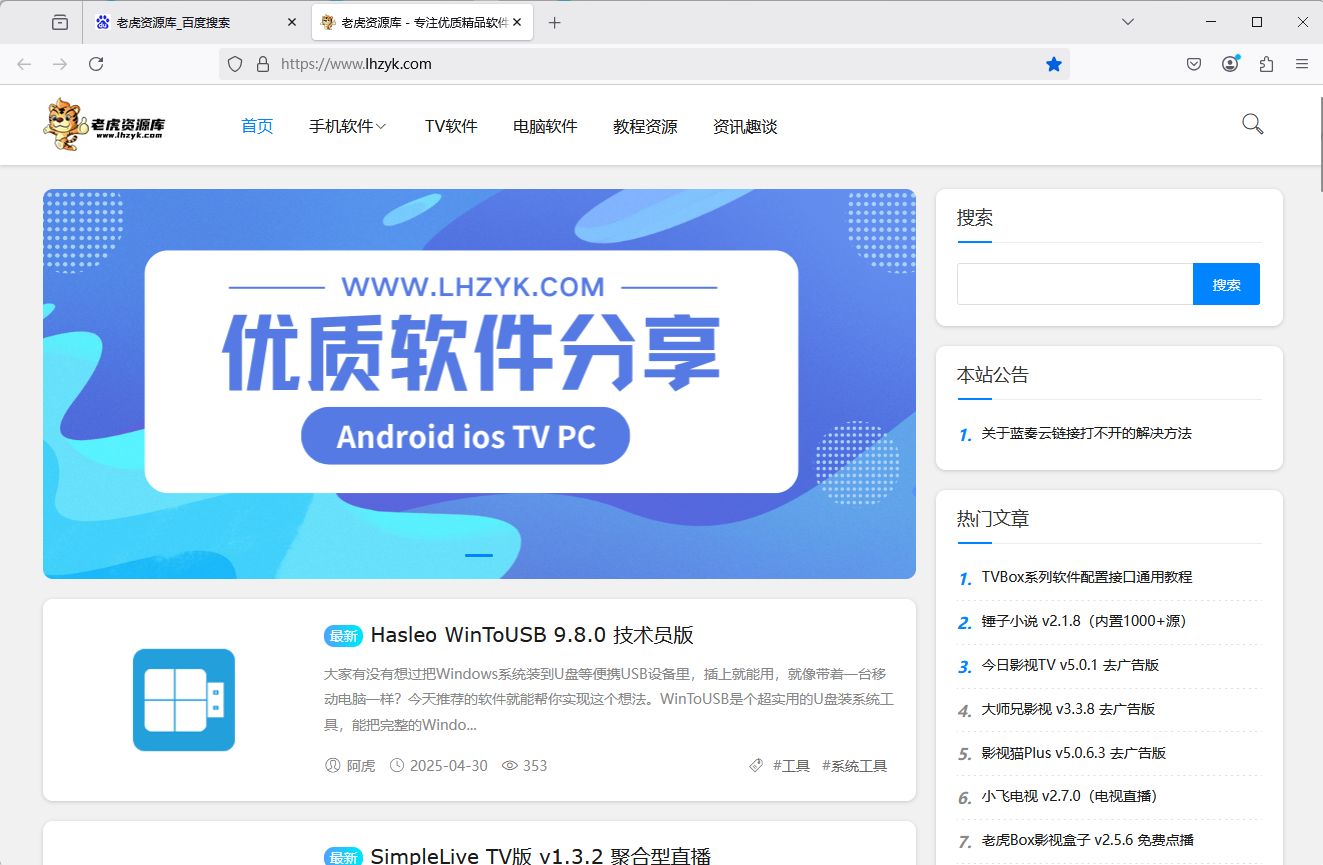Go forward with the forward arrow
The image size is (1323, 865).
click(60, 64)
